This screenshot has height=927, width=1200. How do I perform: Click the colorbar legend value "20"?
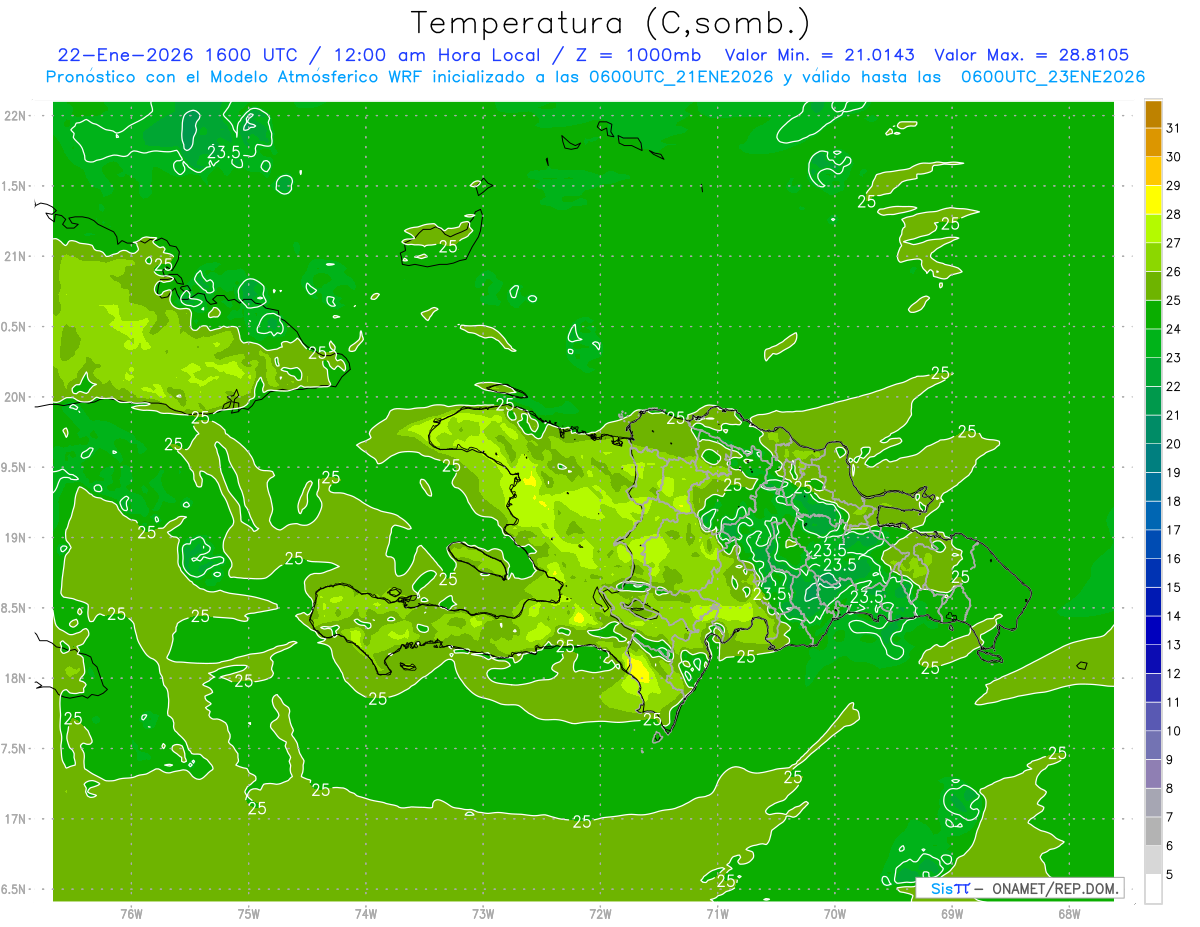tap(1173, 444)
